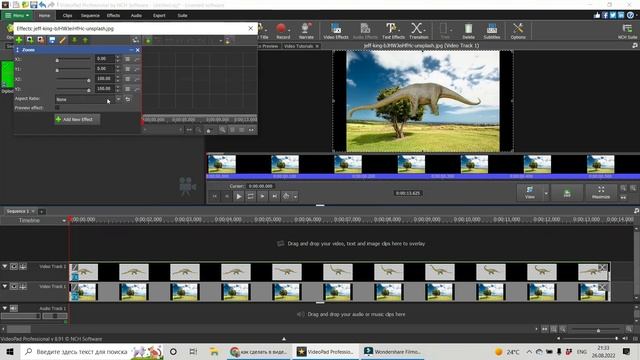Screen dimensions: 640x360
Task: Collapse Video Track 1 with its triangle
Action: click(5, 286)
